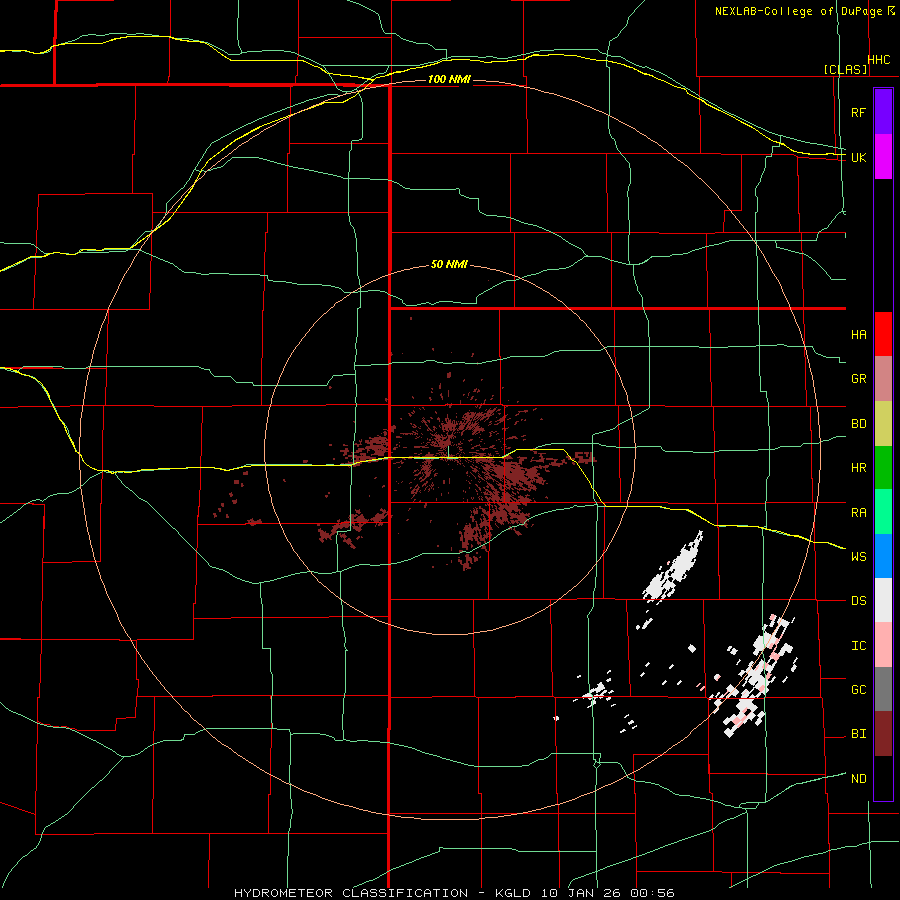Click the UK magenta legend swatch
900x900 pixels.
coord(883,157)
